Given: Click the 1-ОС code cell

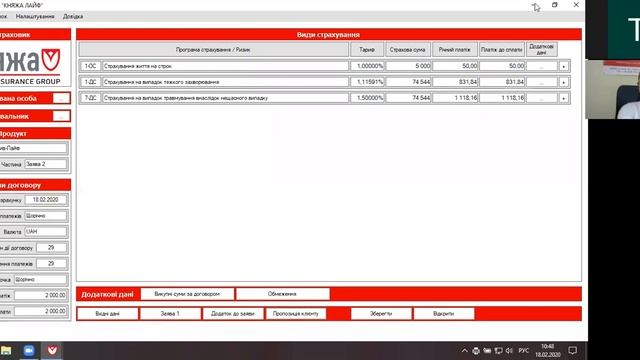Looking at the screenshot, I should coord(90,66).
